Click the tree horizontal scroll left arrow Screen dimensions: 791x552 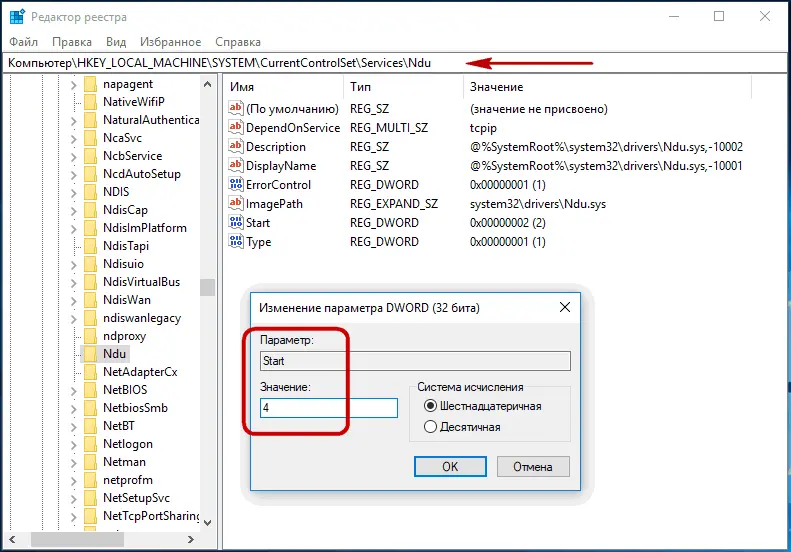(12, 539)
